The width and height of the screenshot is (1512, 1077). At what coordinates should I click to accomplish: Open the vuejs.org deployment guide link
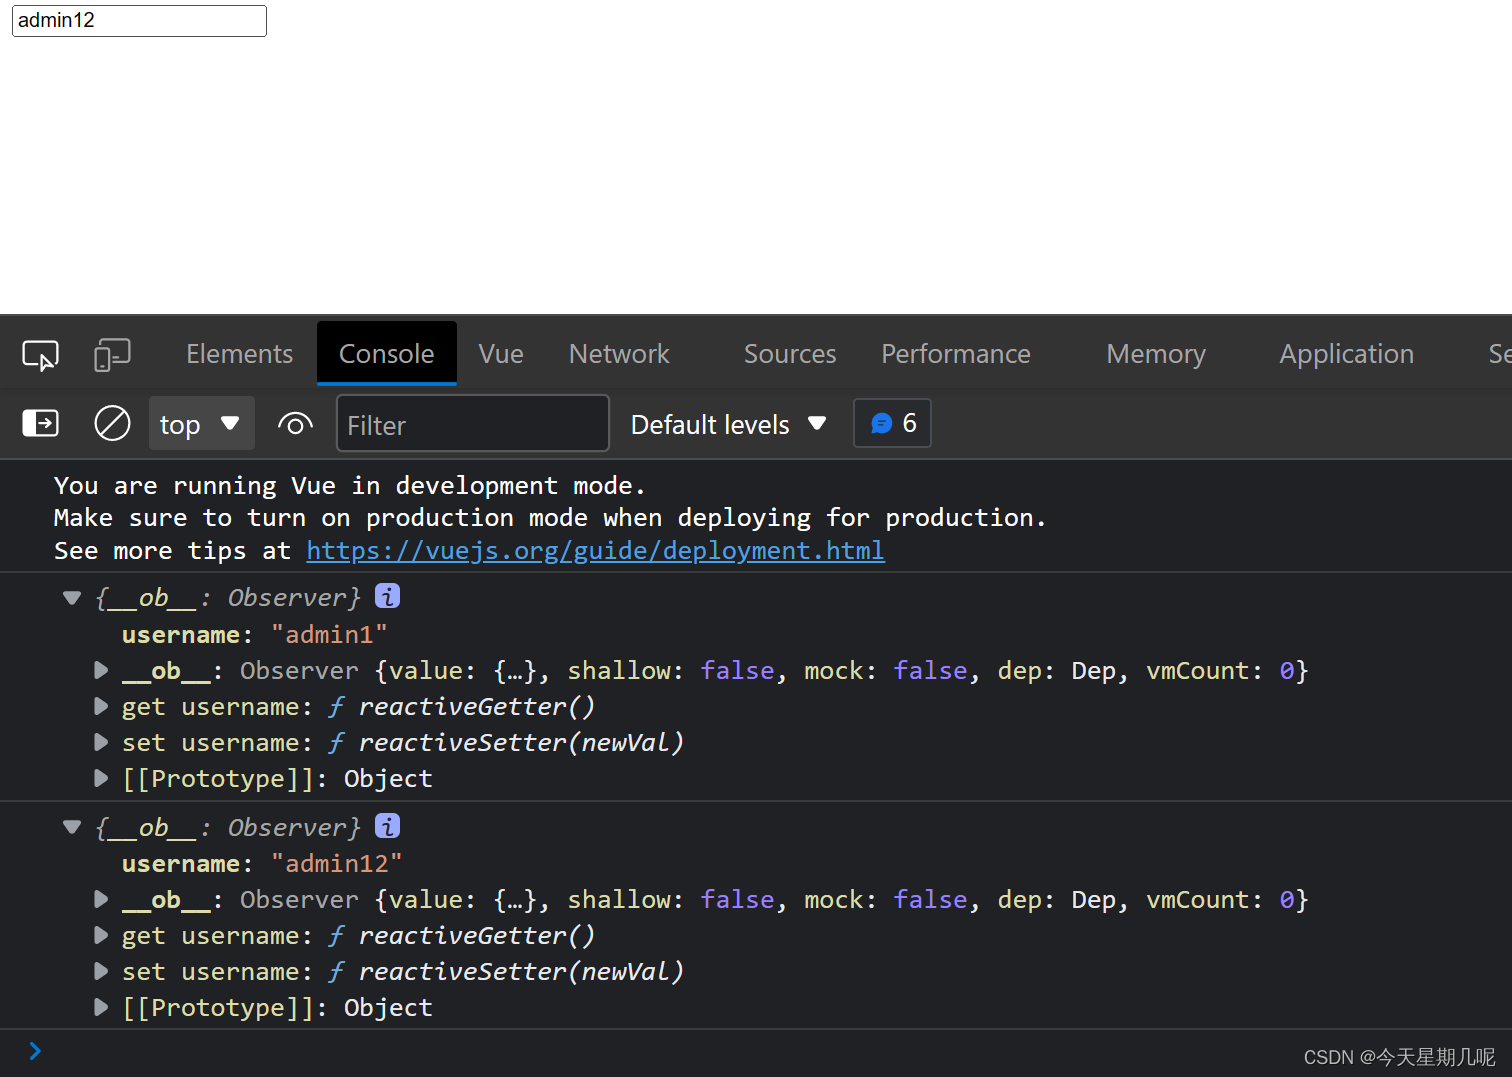click(595, 550)
